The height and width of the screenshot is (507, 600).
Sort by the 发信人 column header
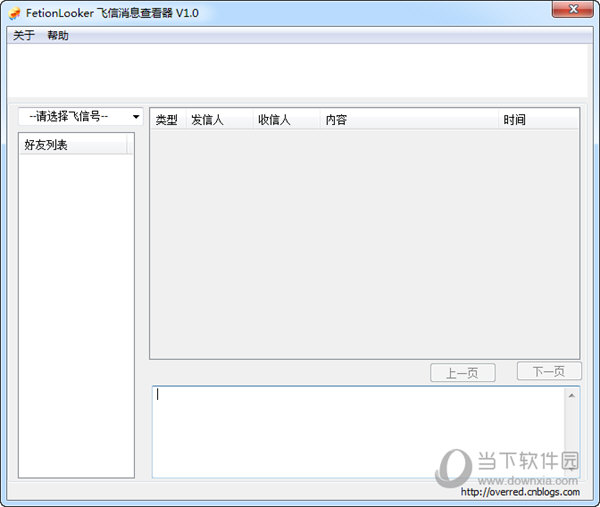pos(219,120)
